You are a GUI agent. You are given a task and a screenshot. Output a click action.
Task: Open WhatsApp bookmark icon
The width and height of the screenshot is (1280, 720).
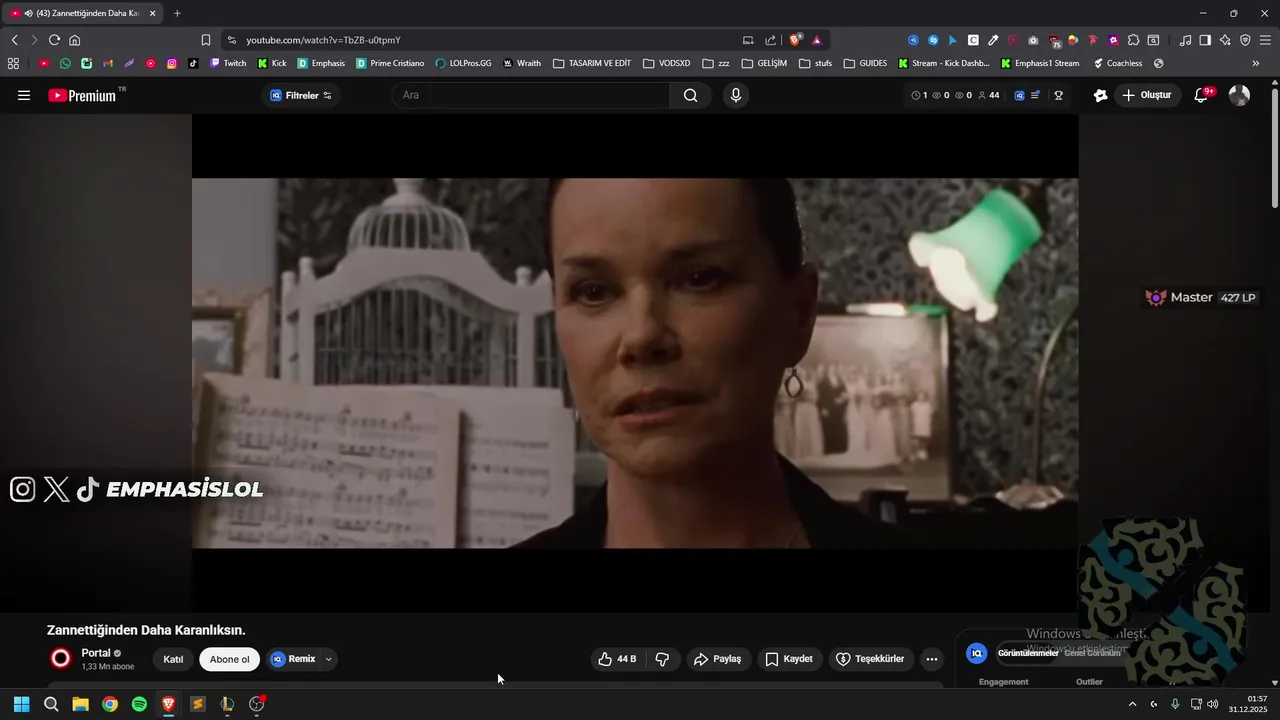tap(65, 63)
